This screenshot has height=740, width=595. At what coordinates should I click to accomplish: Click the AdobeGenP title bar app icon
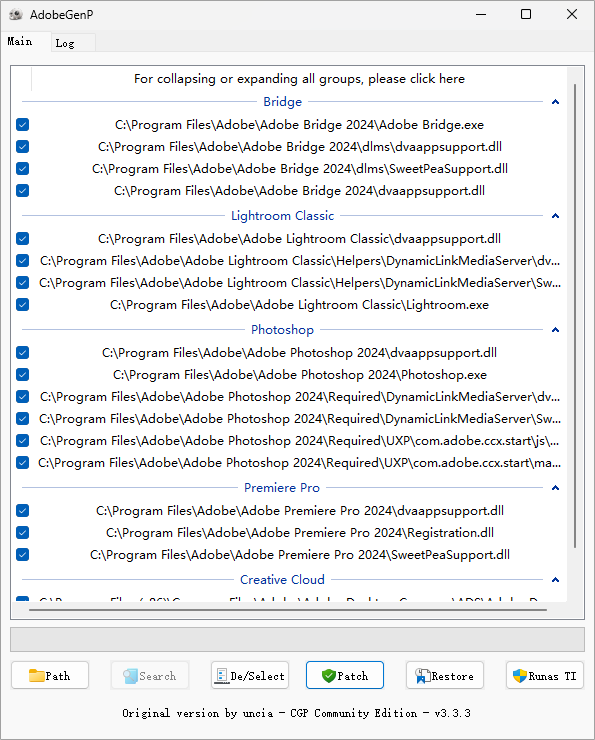click(16, 15)
